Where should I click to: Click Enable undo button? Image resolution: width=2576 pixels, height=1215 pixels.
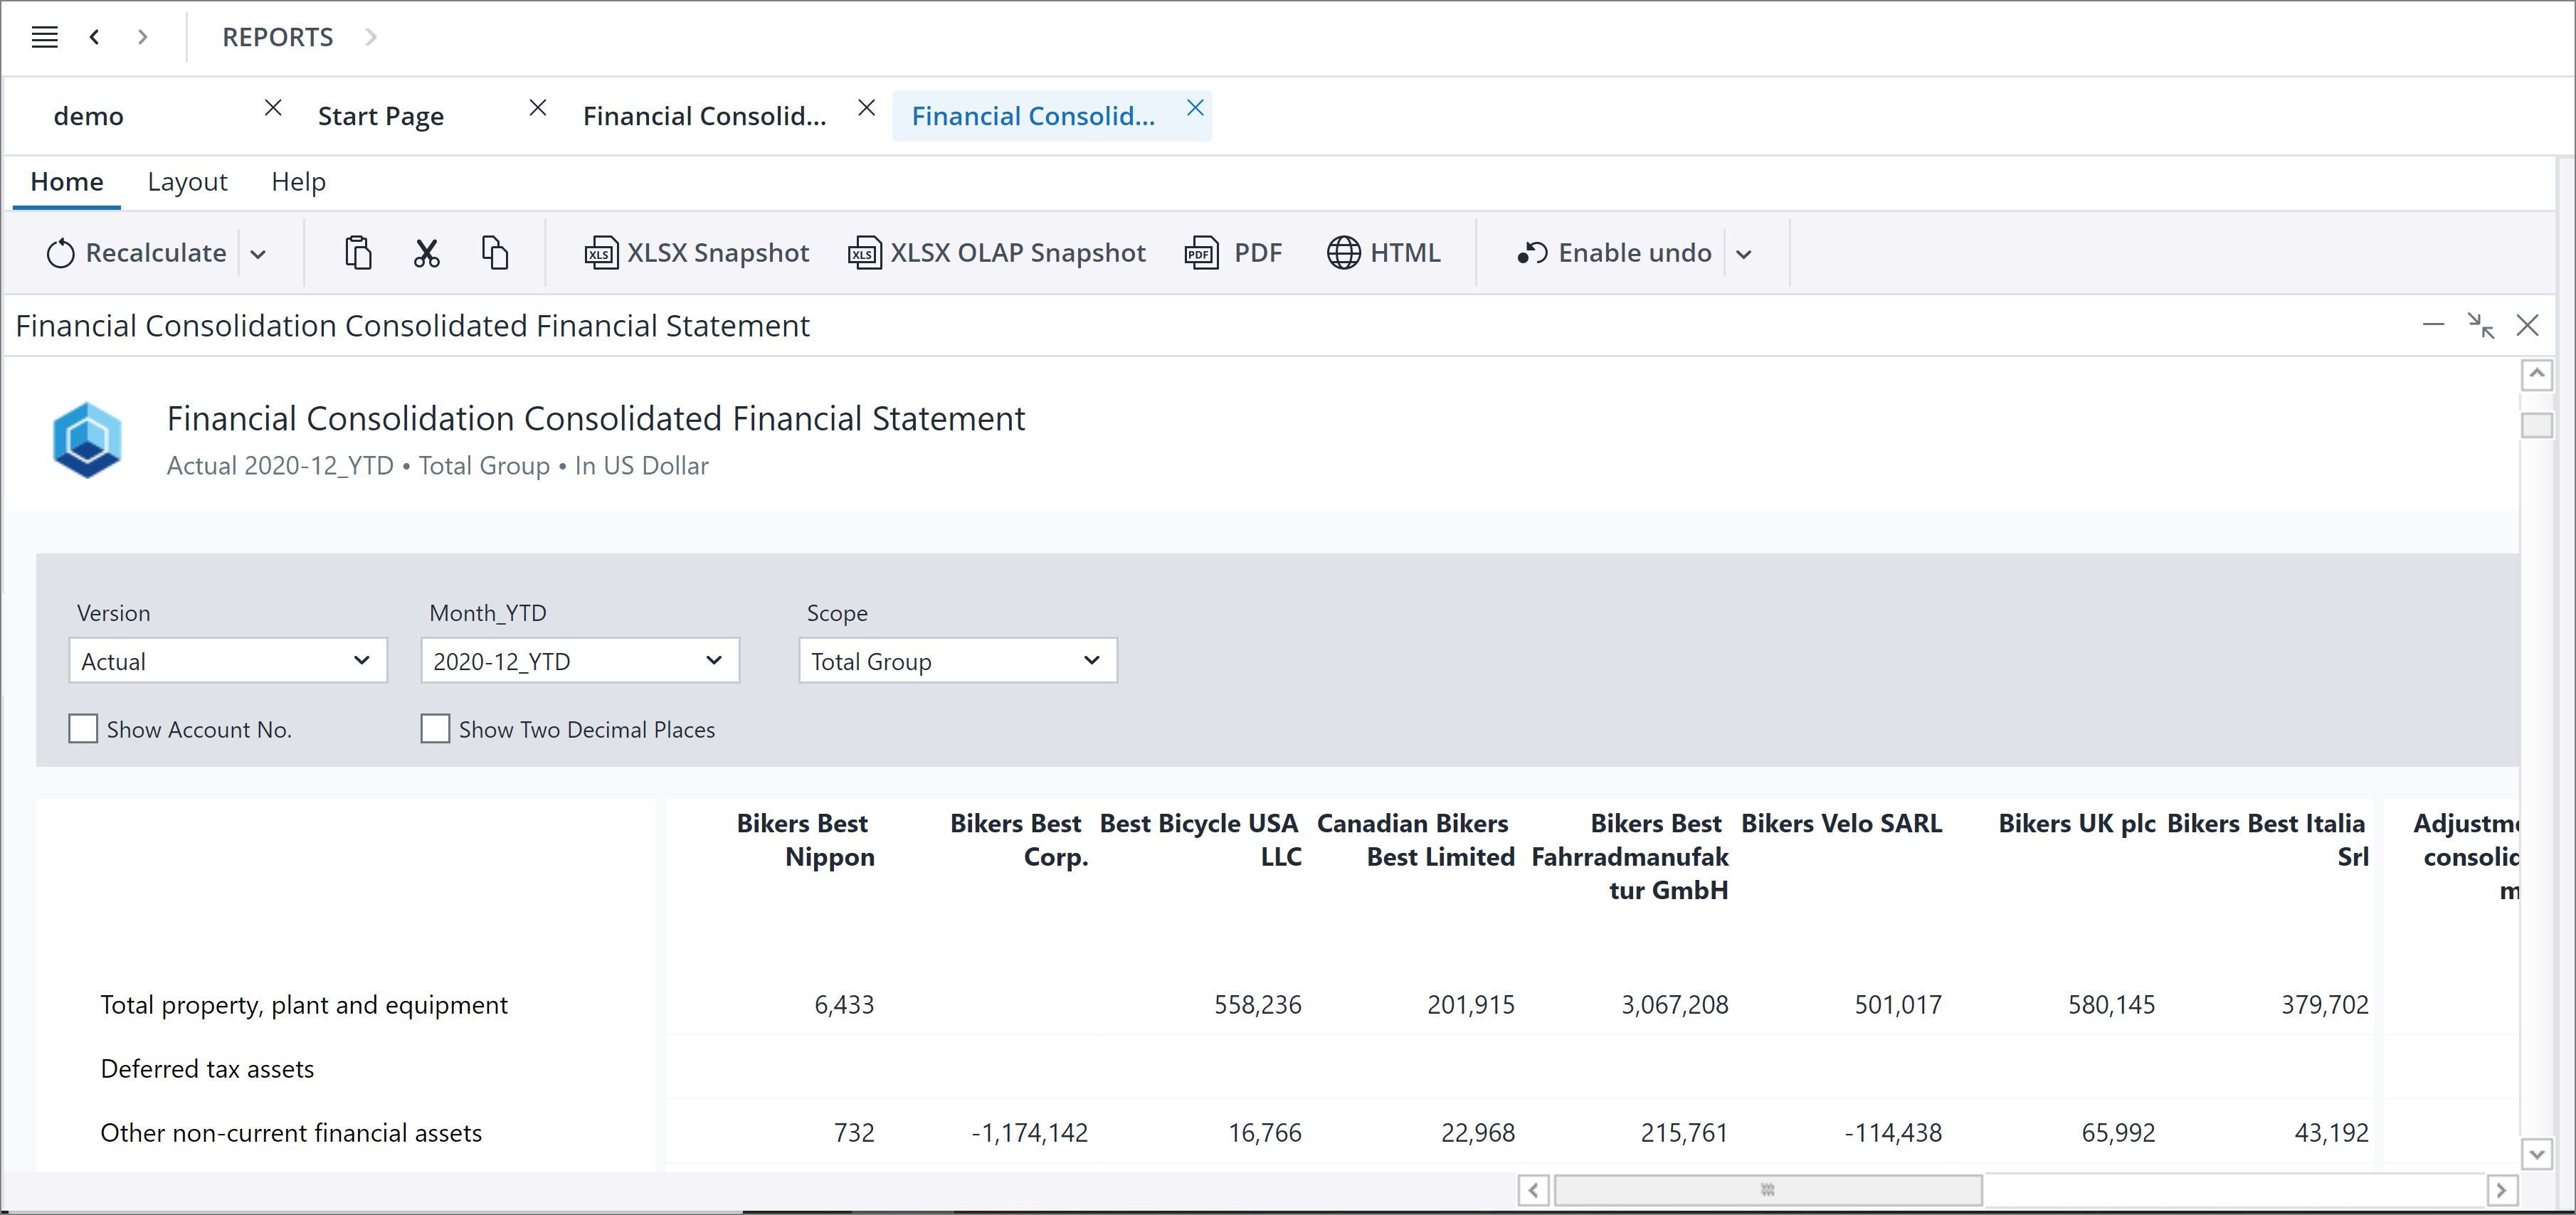coord(1615,253)
